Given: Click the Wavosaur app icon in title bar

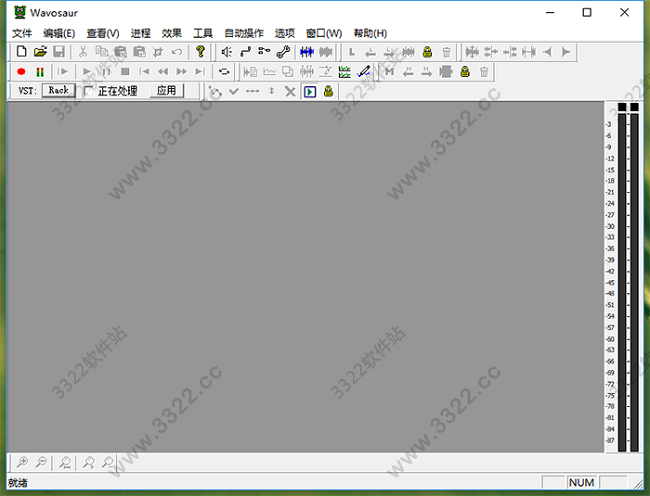Looking at the screenshot, I should point(19,12).
